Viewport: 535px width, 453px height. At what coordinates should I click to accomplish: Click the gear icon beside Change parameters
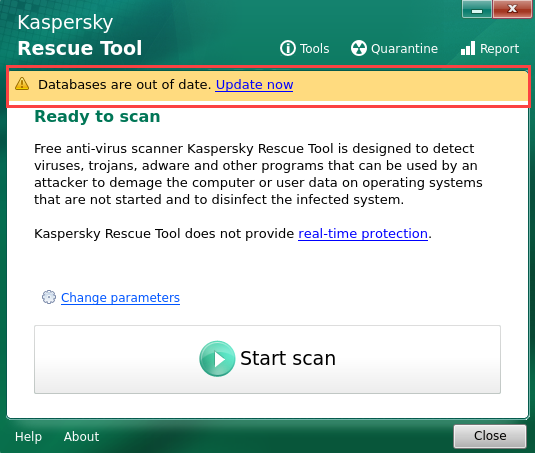pos(49,297)
